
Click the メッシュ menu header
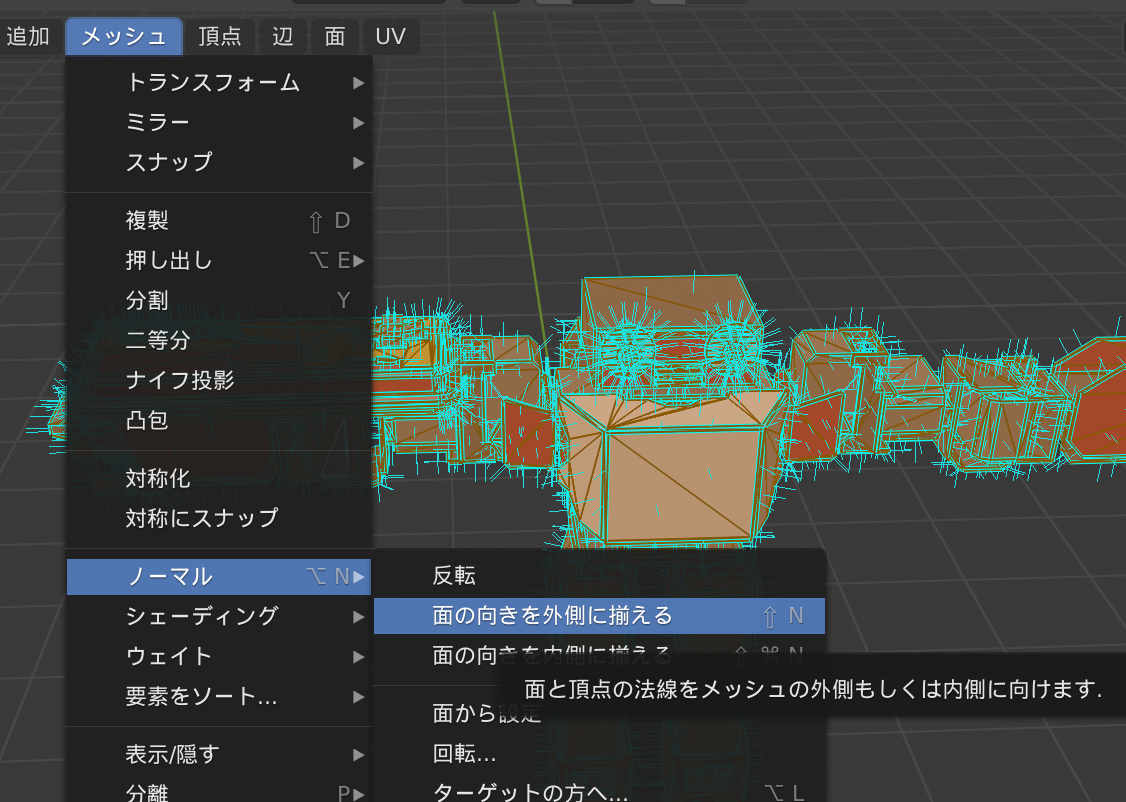pos(124,37)
